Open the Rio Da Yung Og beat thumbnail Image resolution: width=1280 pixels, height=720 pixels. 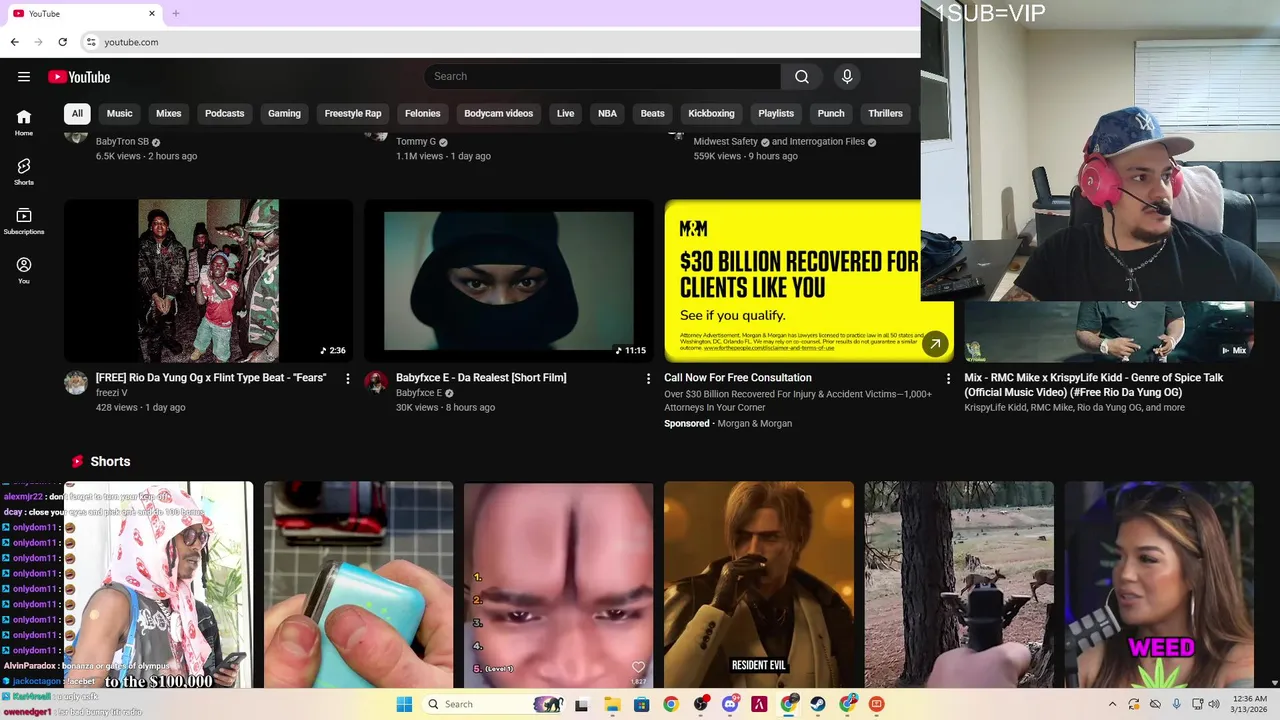click(x=209, y=281)
